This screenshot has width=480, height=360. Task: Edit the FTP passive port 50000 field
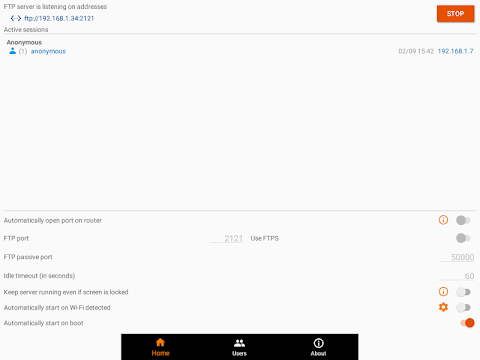(x=457, y=257)
